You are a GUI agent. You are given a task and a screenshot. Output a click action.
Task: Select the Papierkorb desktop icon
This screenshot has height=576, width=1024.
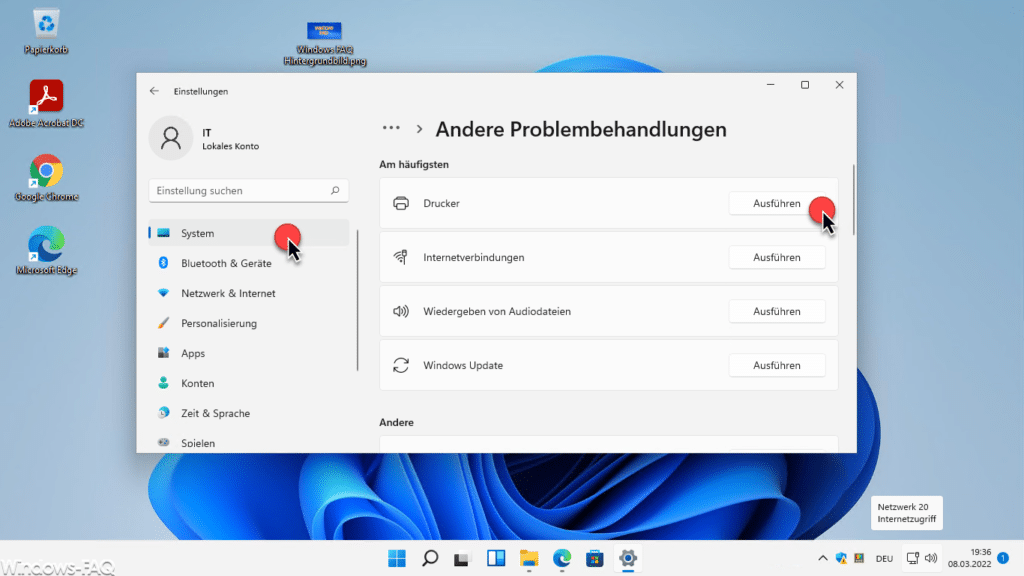pos(46,31)
